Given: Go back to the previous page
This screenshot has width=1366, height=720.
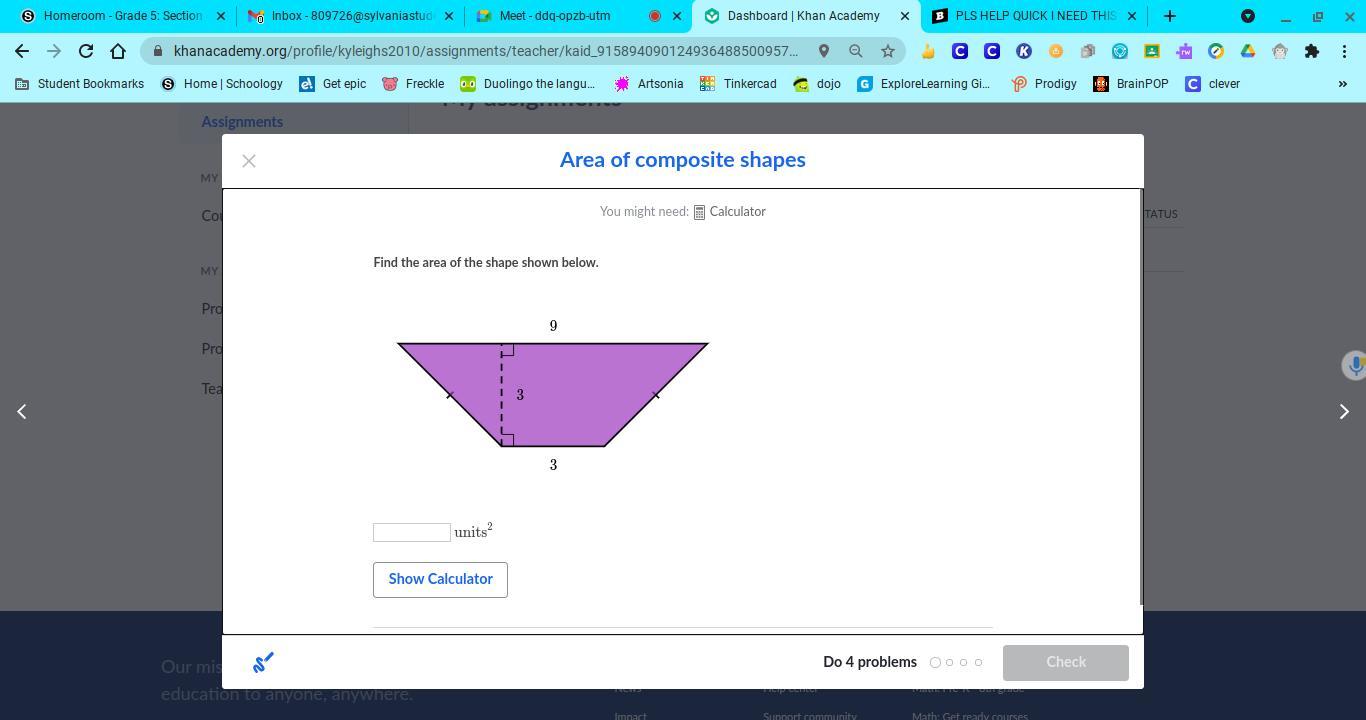Looking at the screenshot, I should [22, 51].
